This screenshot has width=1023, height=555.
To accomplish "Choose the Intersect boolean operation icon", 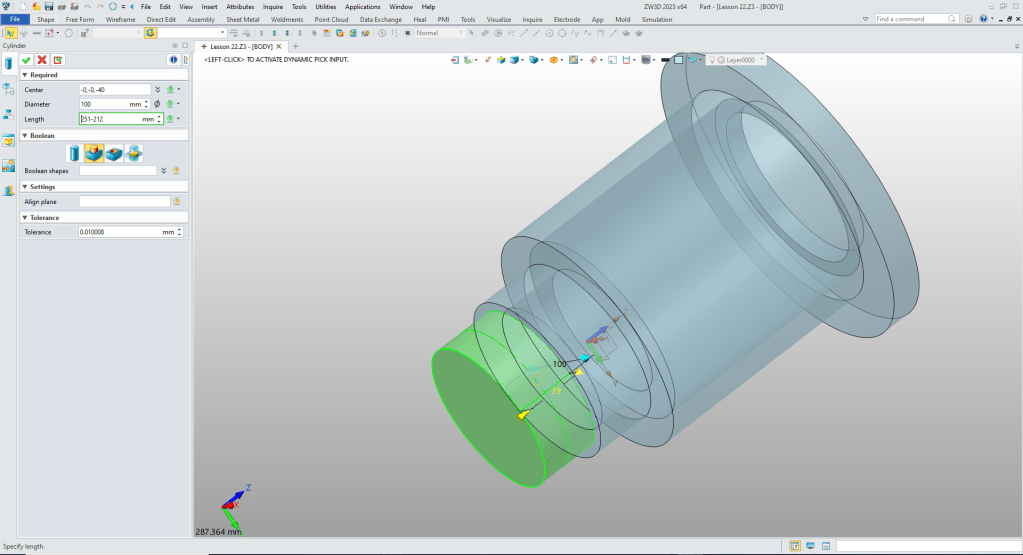I will pos(133,153).
